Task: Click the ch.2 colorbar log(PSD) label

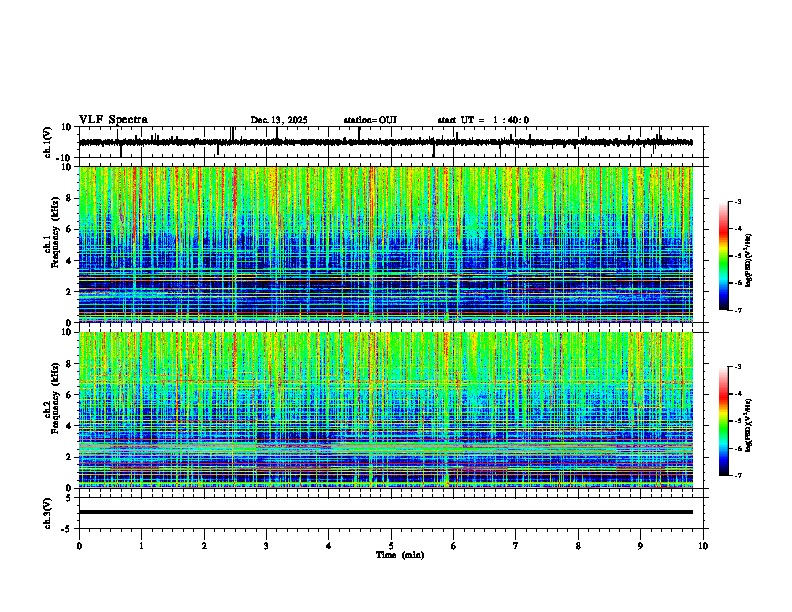Action: (748, 425)
